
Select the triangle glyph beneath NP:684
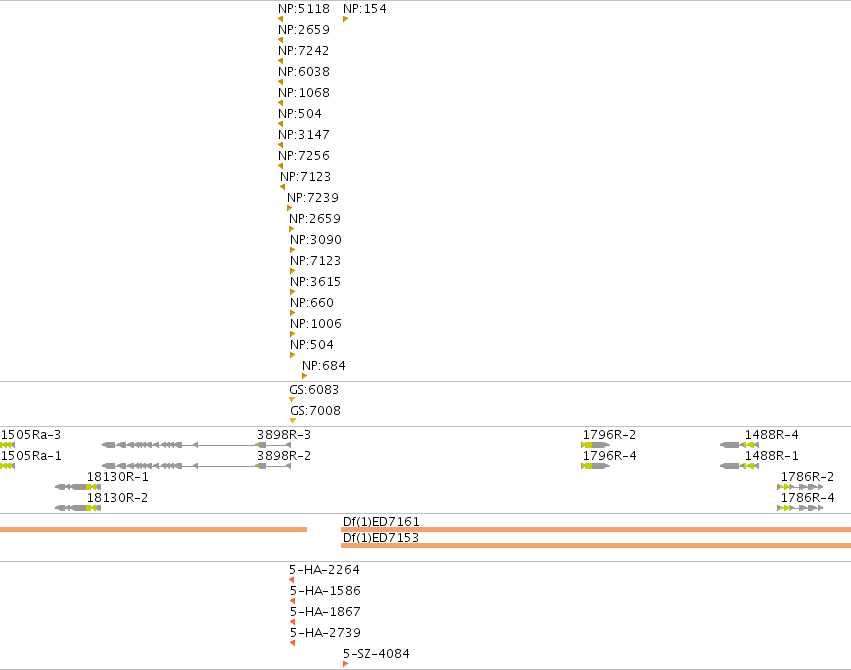[x=304, y=376]
